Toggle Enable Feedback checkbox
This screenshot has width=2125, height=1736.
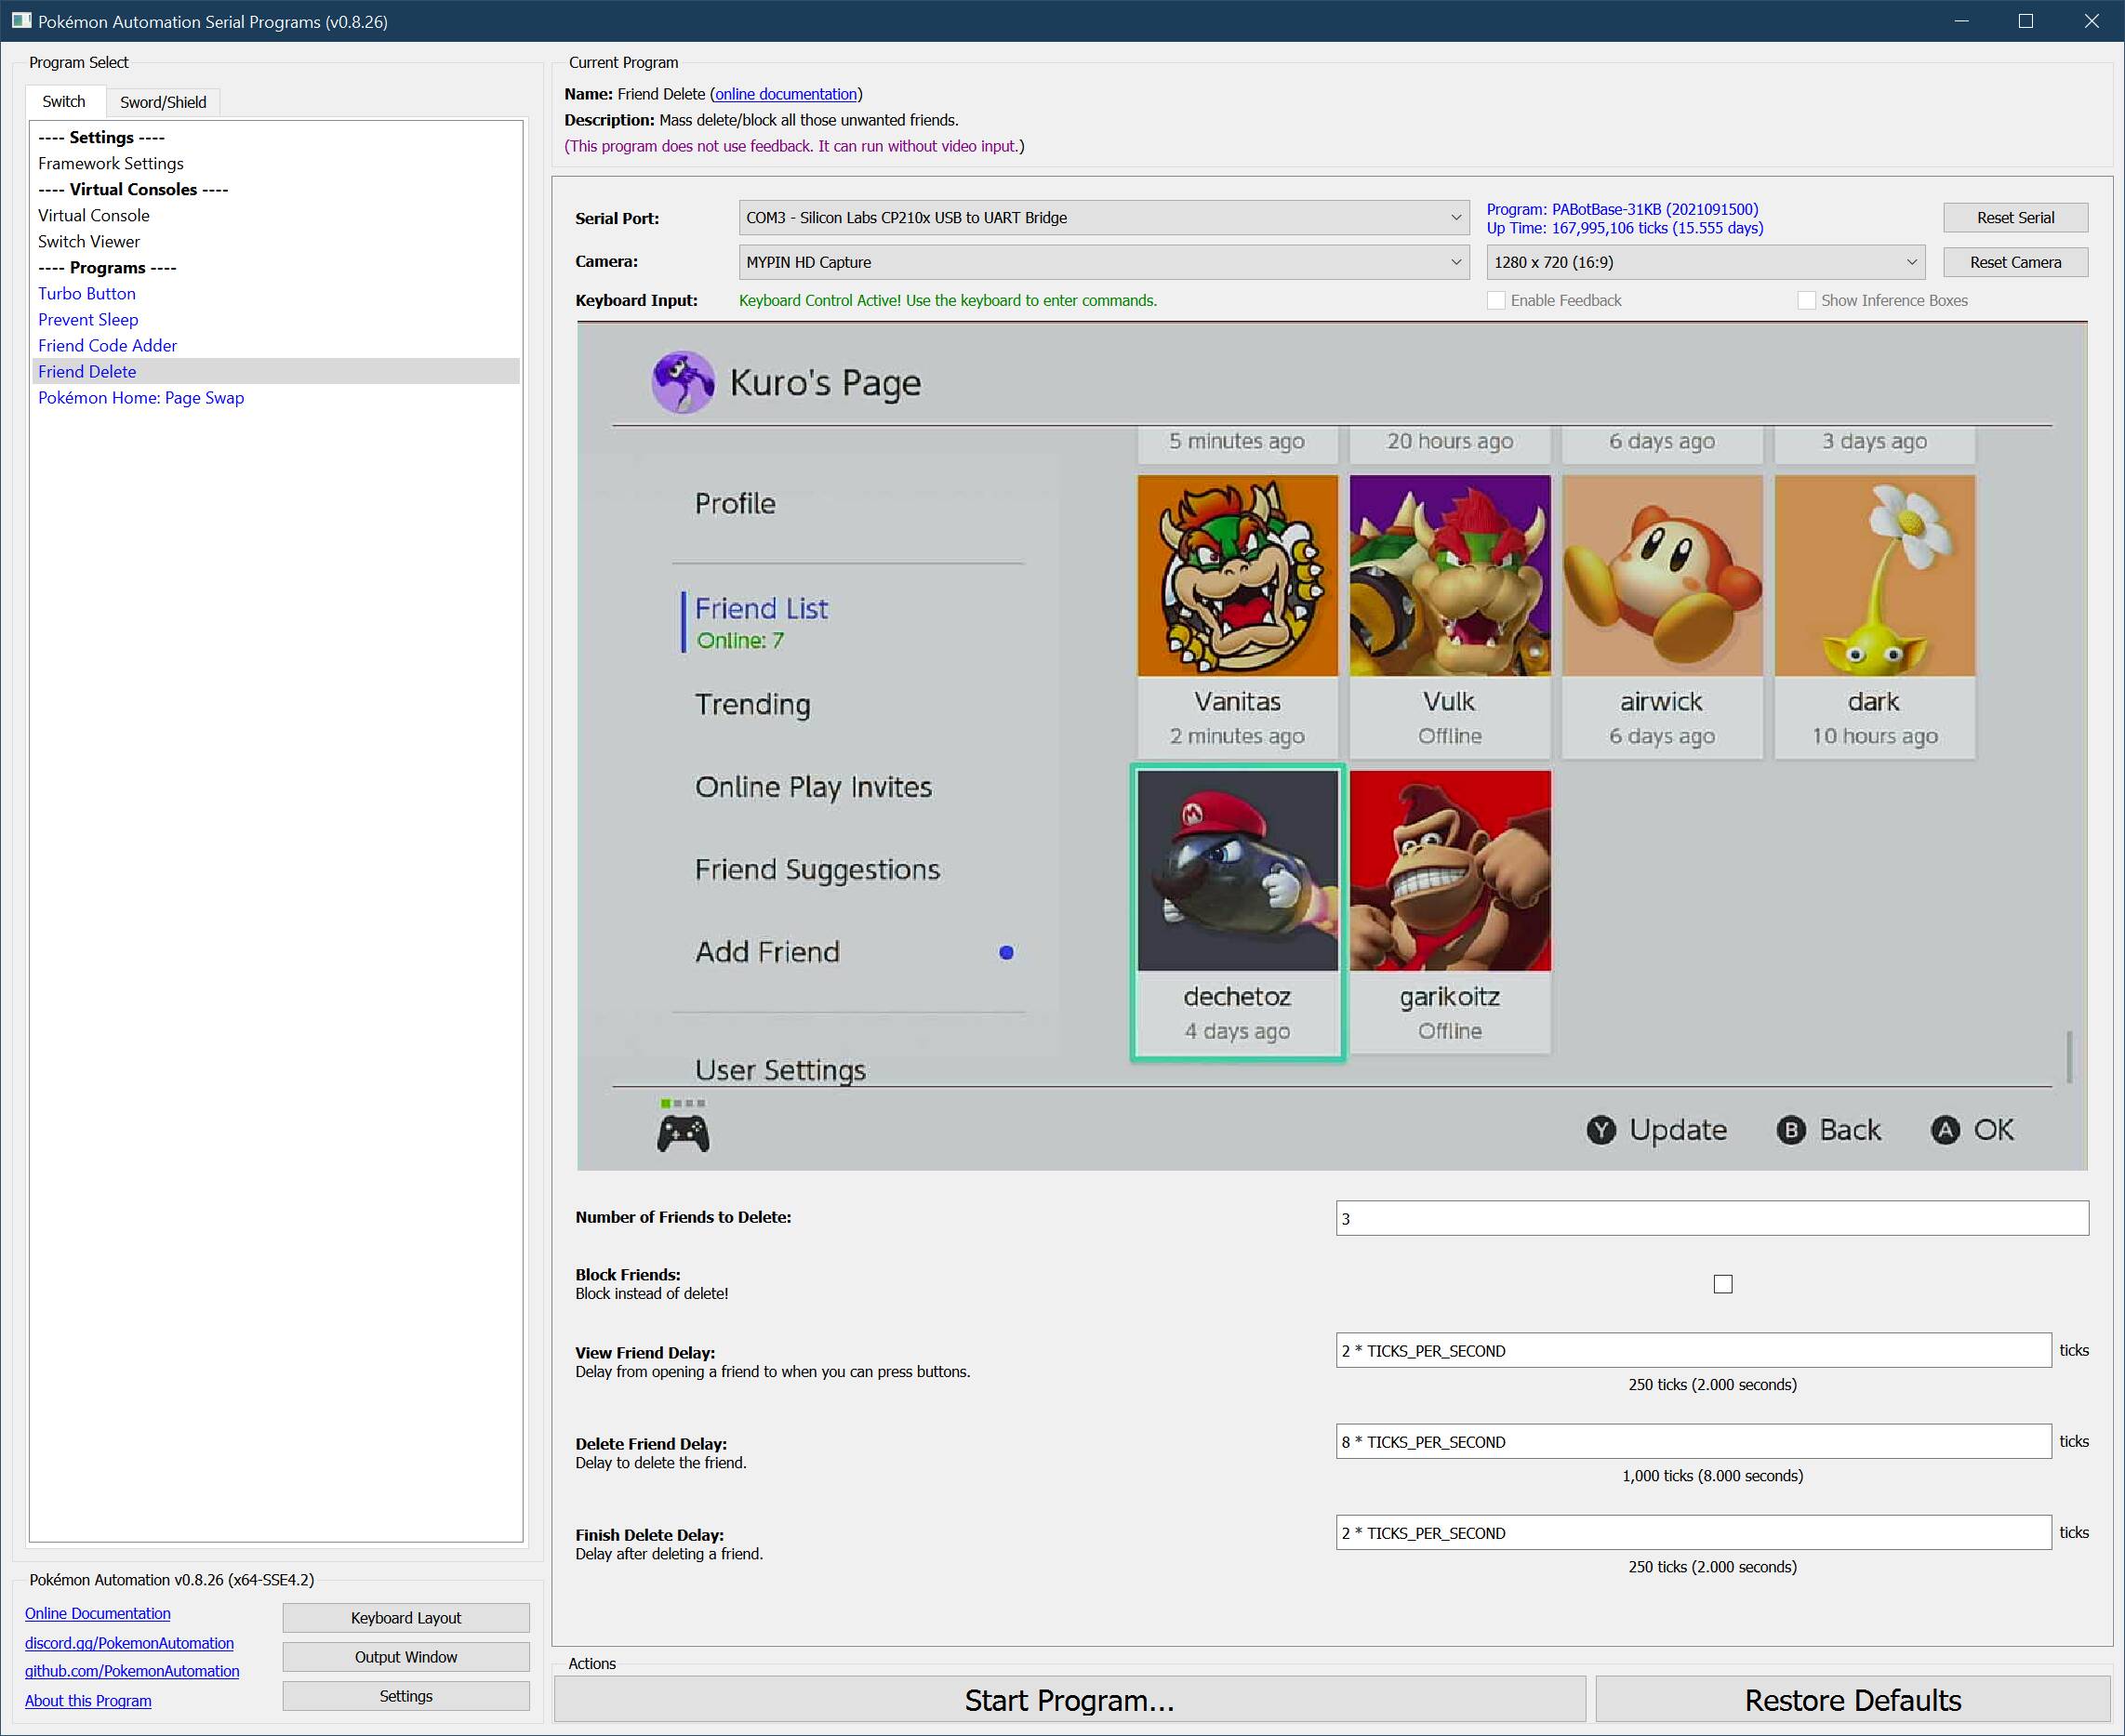tap(1496, 300)
